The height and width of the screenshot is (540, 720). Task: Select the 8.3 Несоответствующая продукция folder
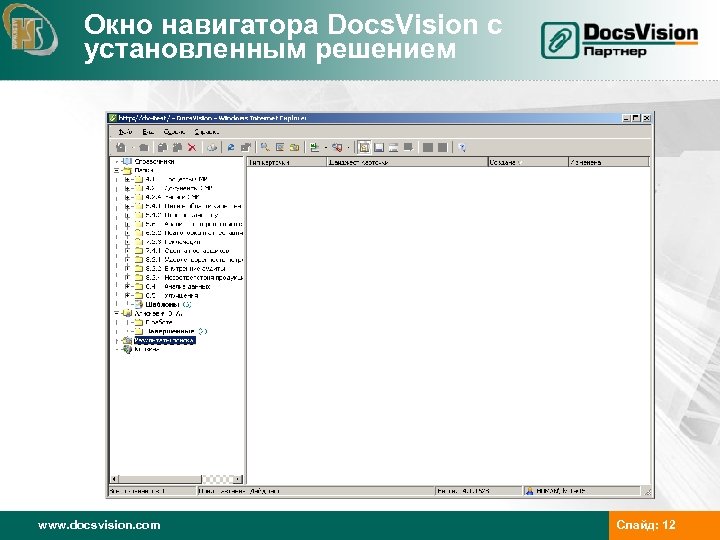[x=194, y=278]
